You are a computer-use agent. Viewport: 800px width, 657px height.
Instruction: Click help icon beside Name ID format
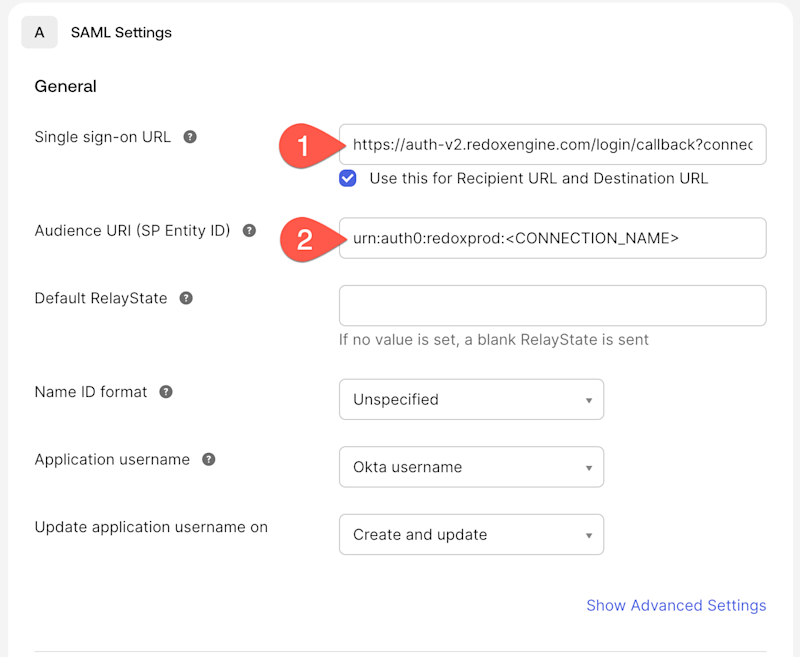[166, 392]
